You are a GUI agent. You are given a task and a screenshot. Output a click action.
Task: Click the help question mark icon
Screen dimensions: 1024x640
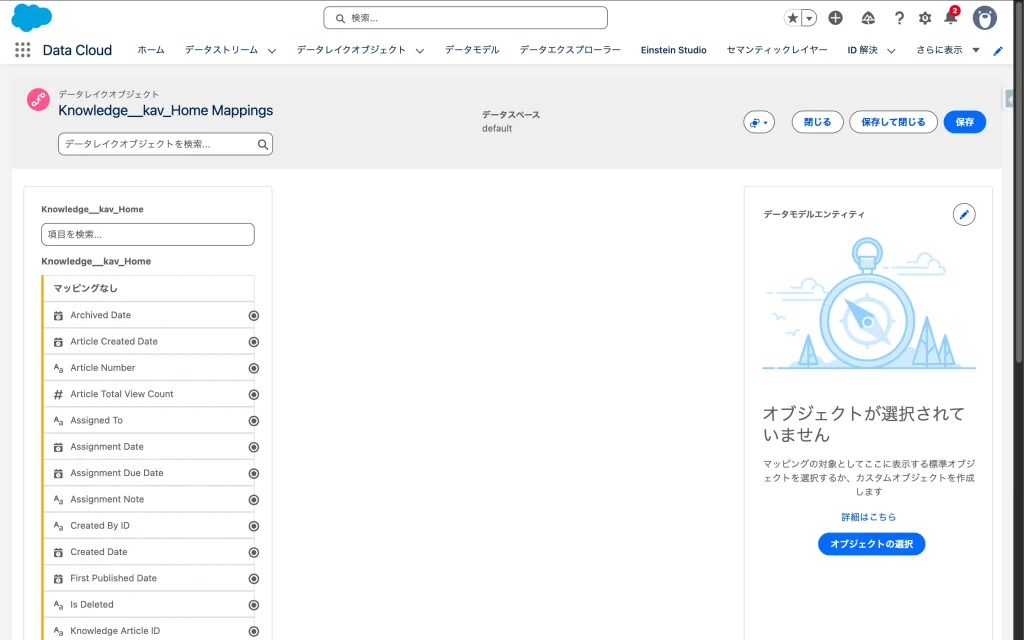[899, 18]
